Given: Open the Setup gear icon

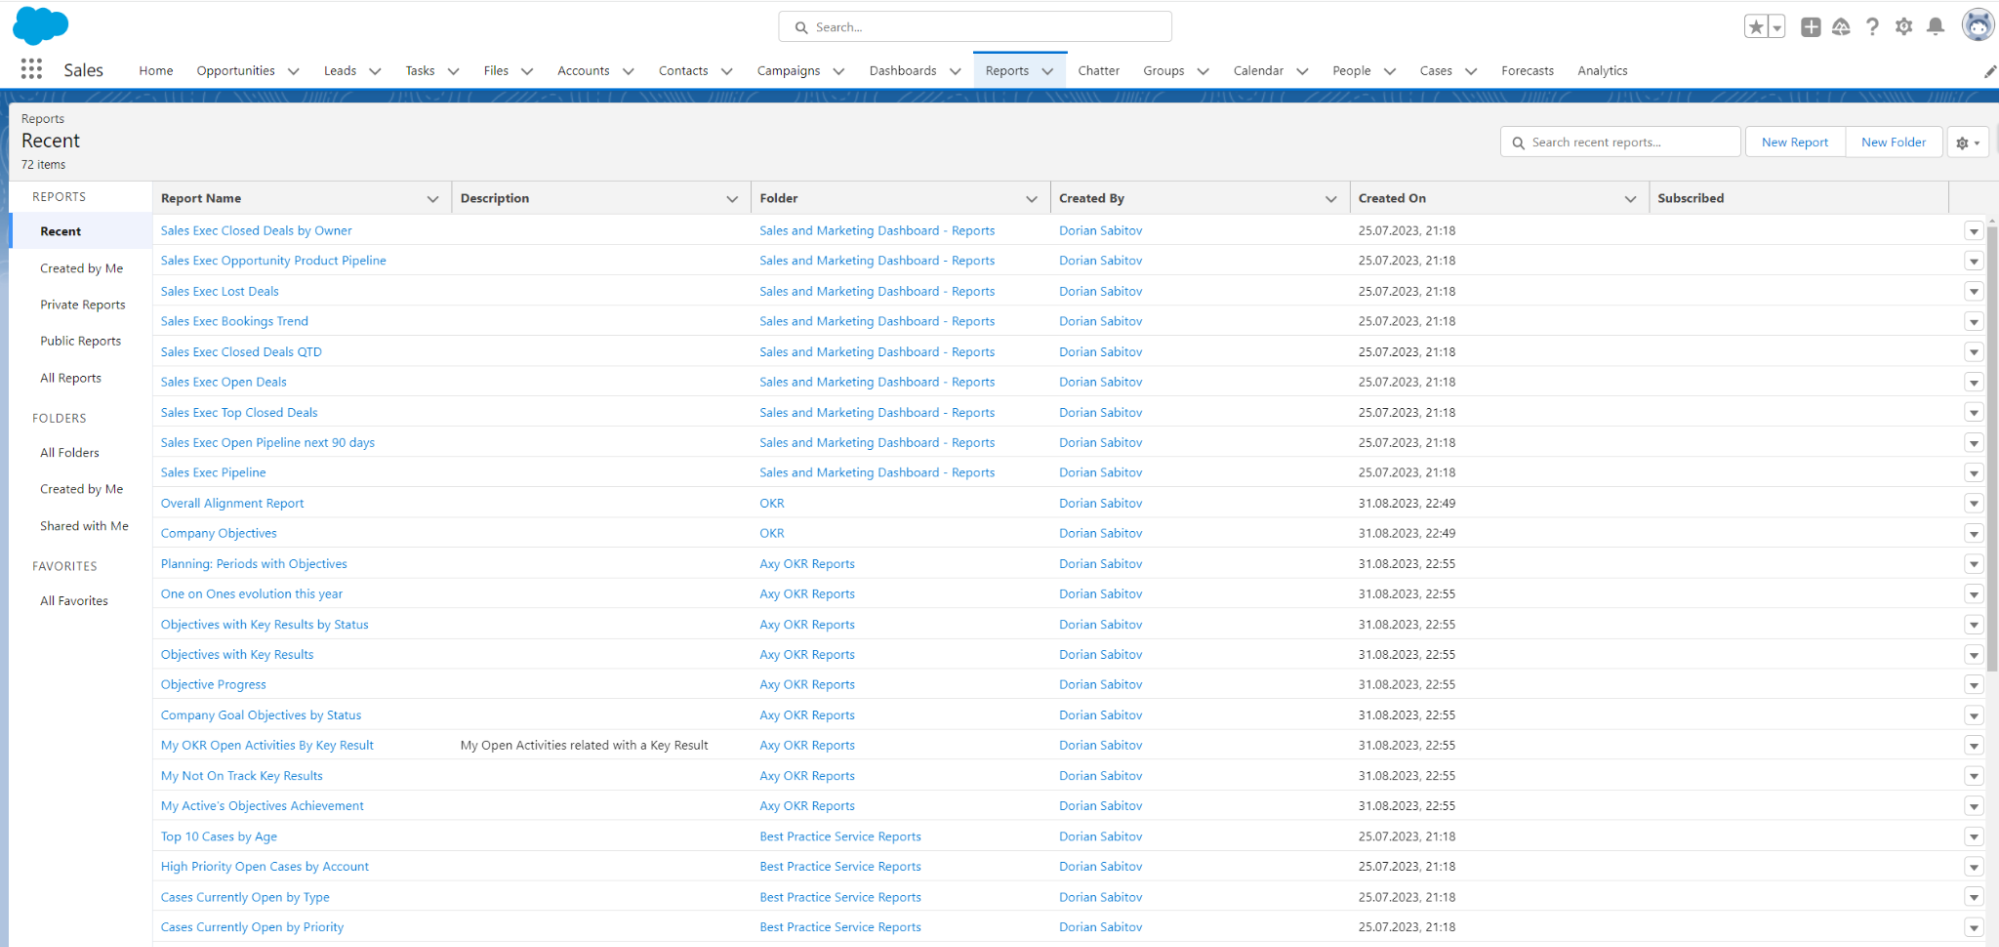Looking at the screenshot, I should pos(1903,27).
